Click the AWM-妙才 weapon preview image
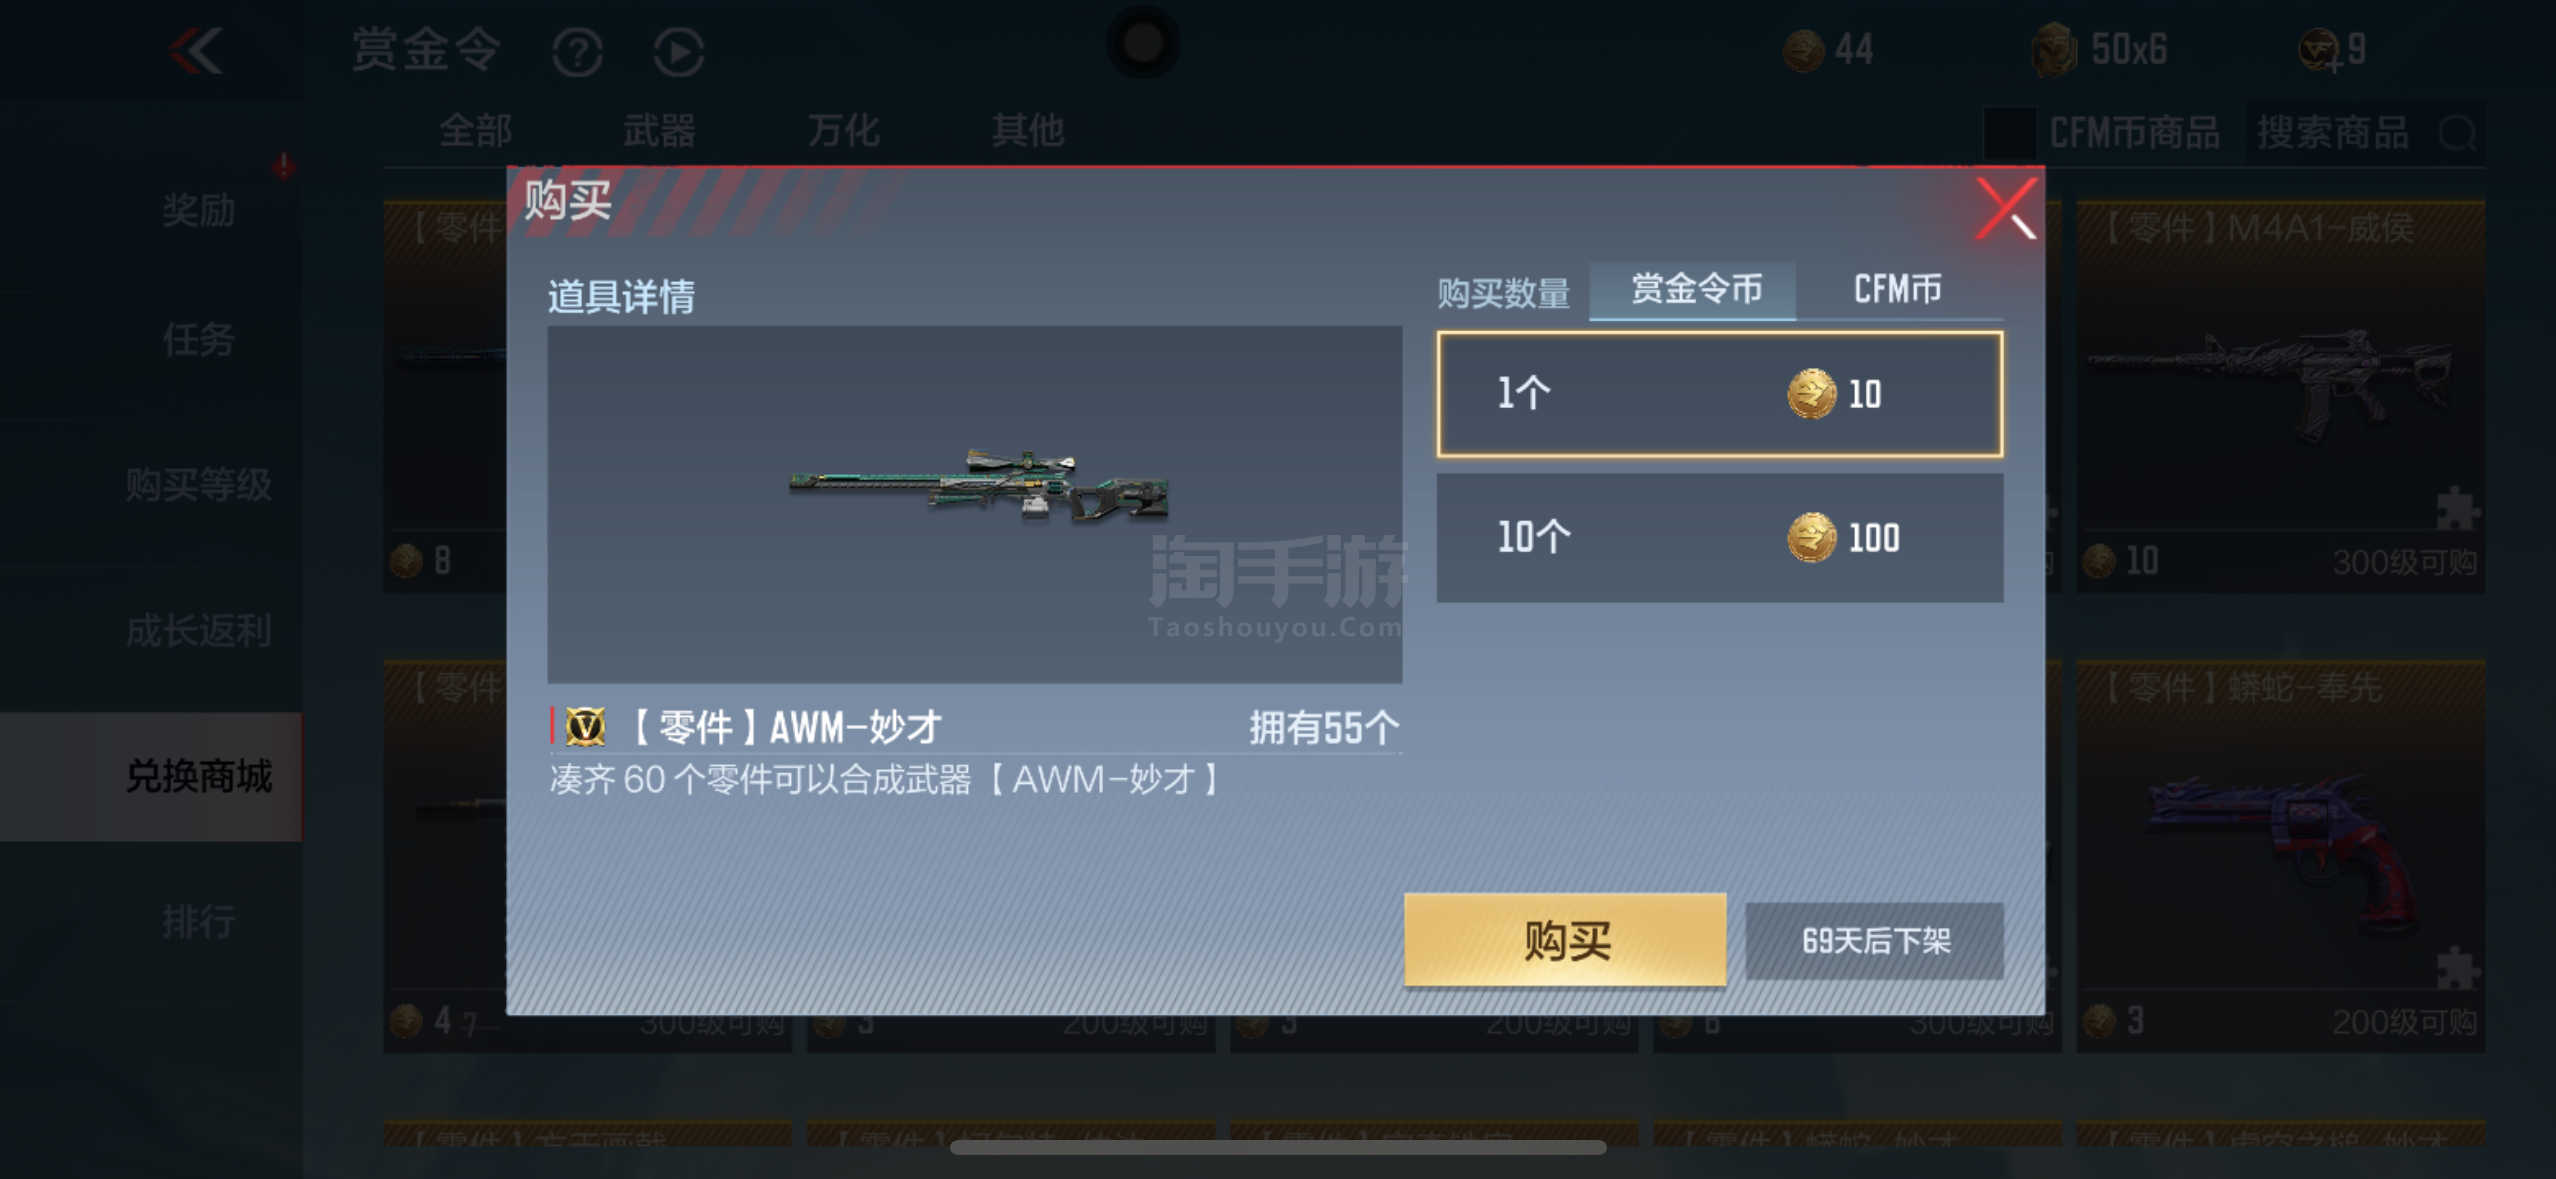The image size is (2556, 1179). tap(974, 504)
